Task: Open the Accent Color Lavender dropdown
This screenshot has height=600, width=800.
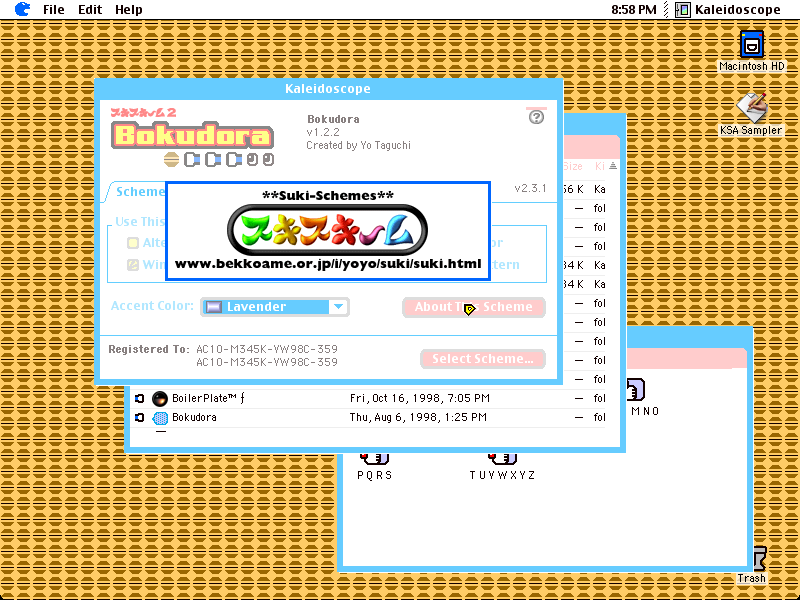Action: point(275,307)
